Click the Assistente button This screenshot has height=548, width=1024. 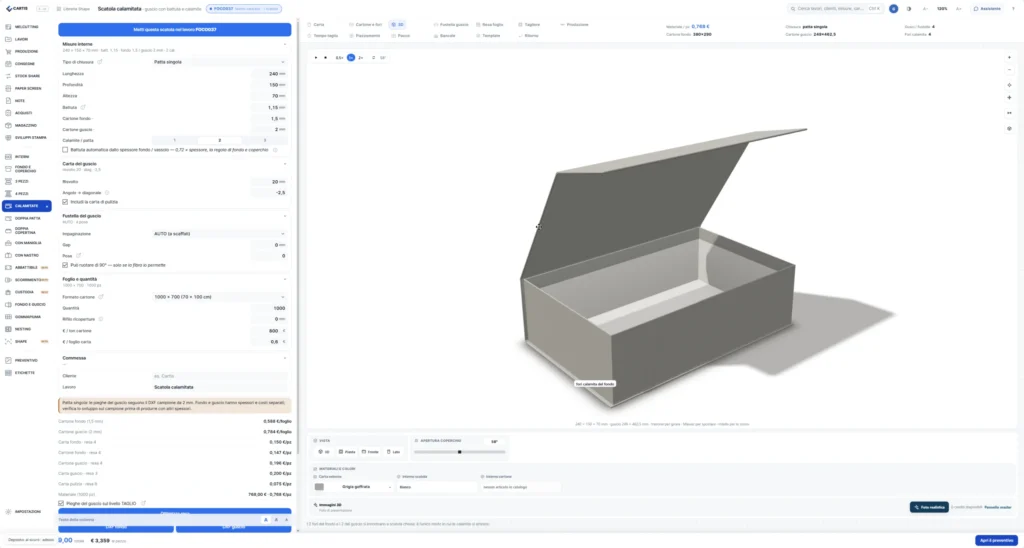point(986,9)
